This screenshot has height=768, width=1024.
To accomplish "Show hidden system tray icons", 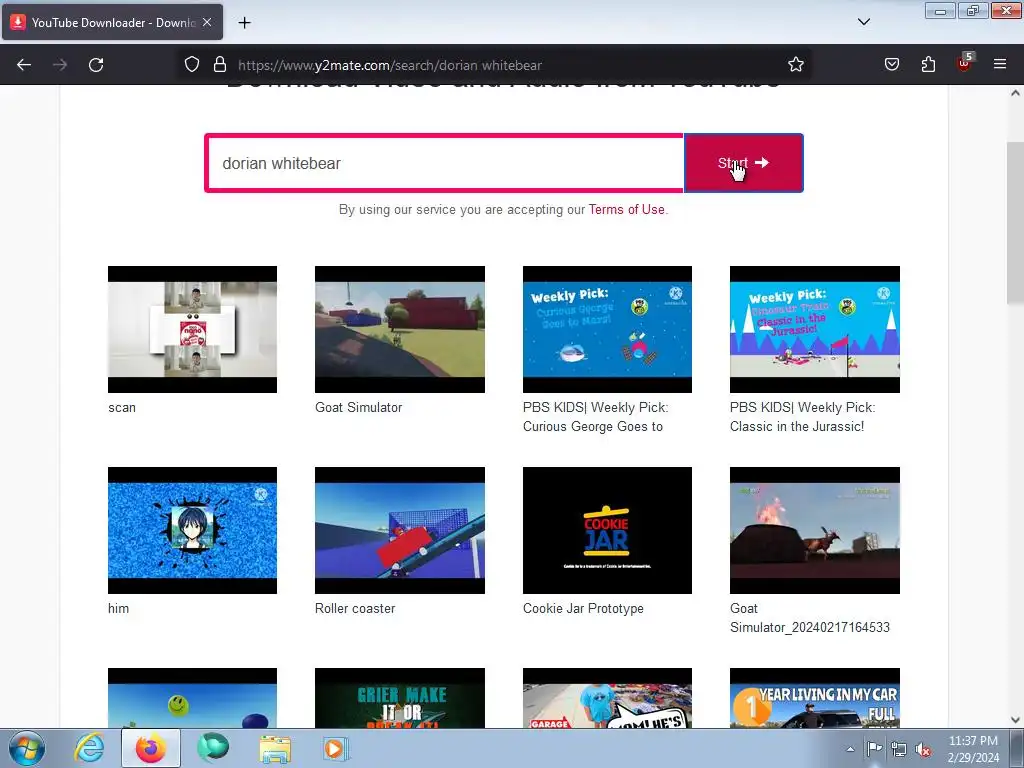I will (850, 749).
